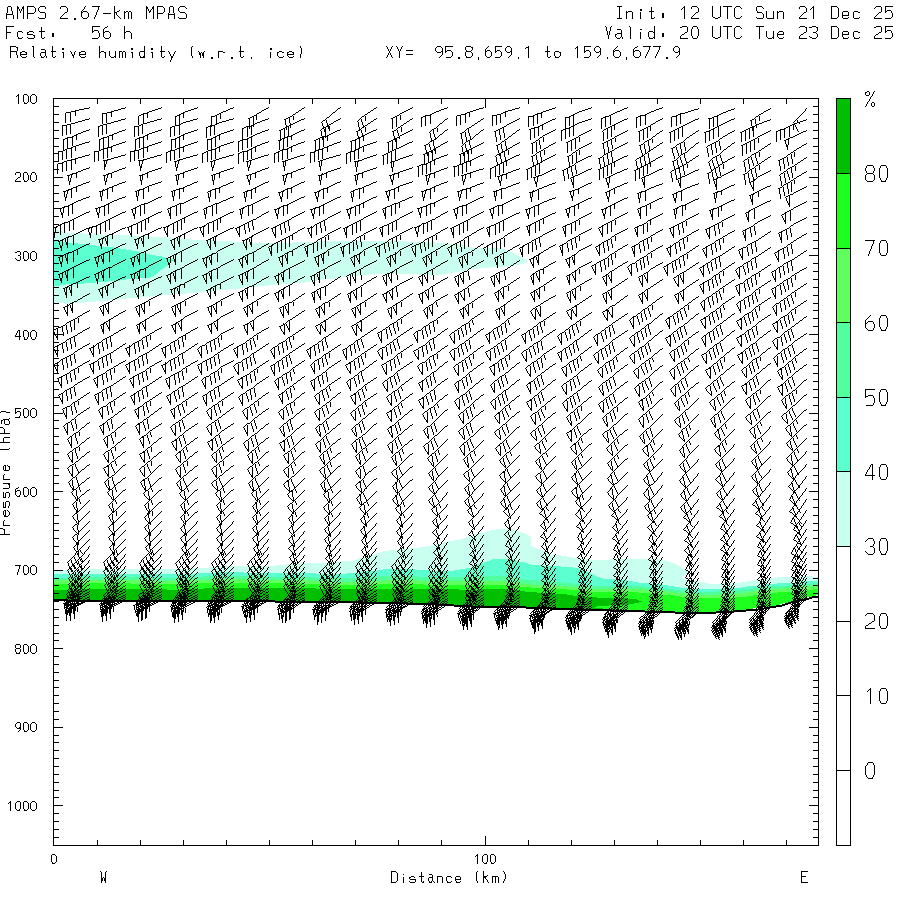Click the 300 pressure axis label
Image resolution: width=900 pixels, height=900 pixels.
click(x=26, y=256)
